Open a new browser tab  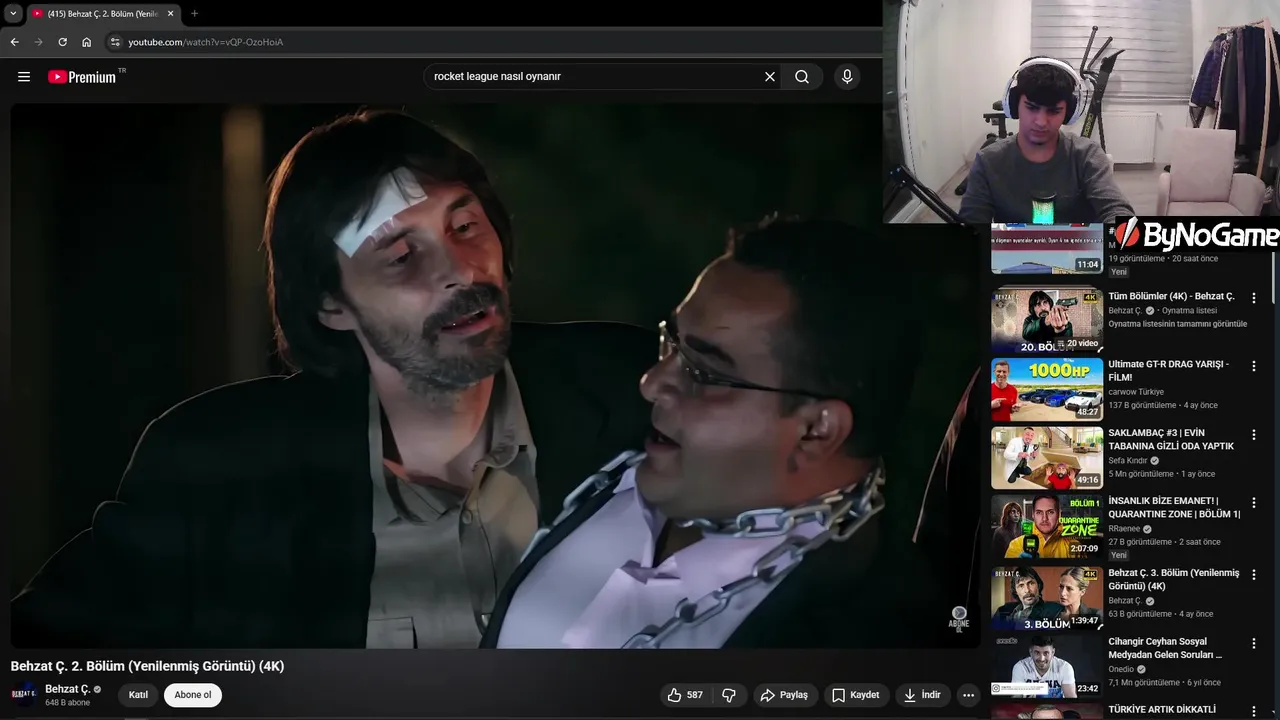tap(194, 14)
